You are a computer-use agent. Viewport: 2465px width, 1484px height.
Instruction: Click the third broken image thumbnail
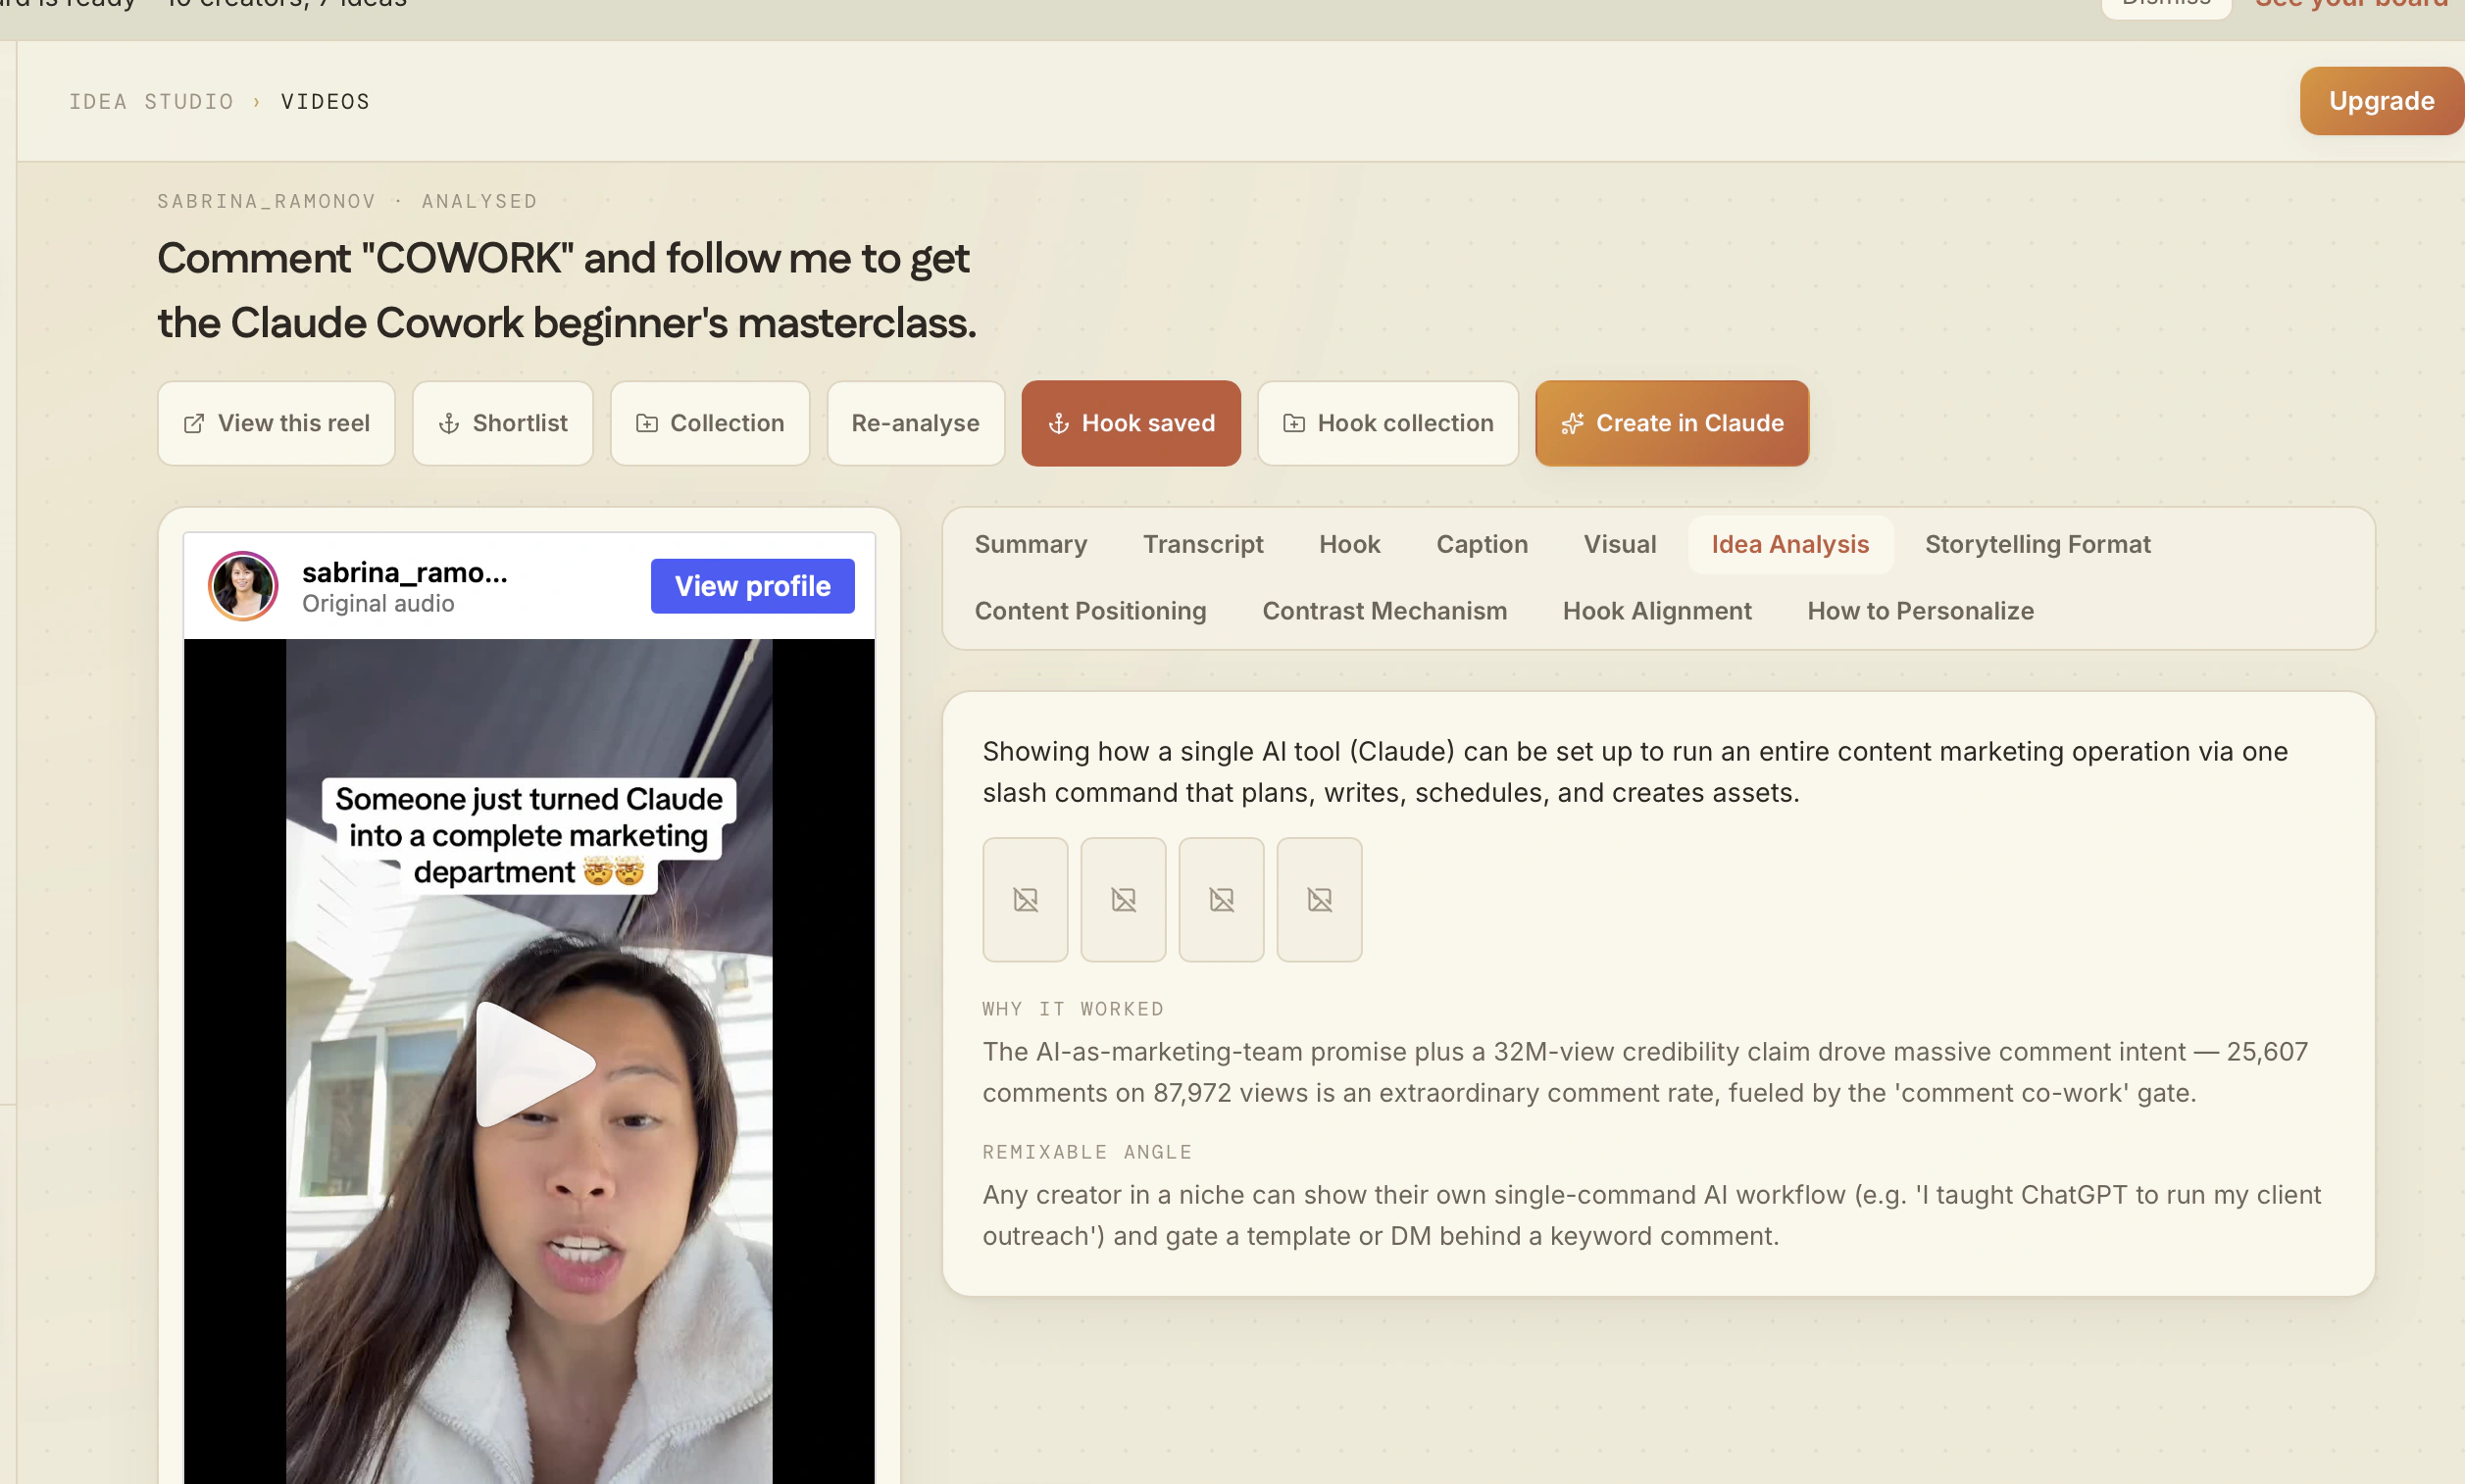tap(1222, 900)
